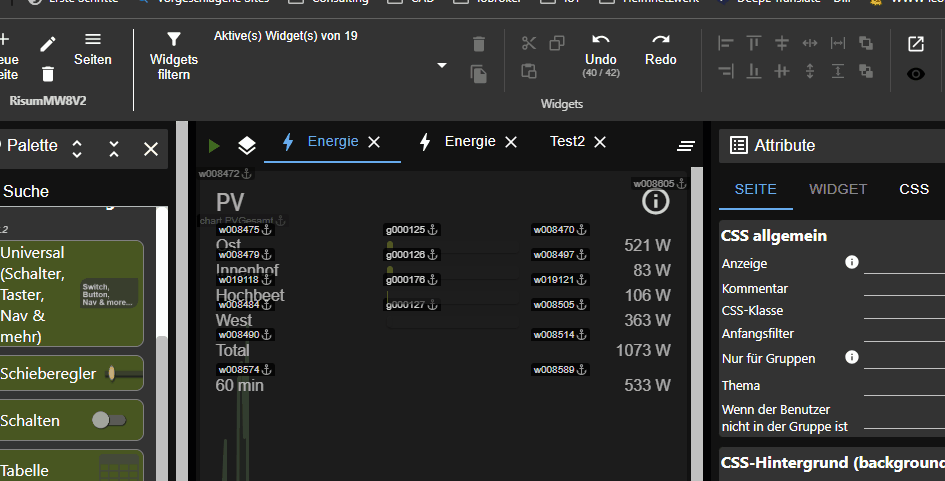This screenshot has width=945, height=481.
Task: Collapse all palette groups with fold arrows
Action: pyautogui.click(x=114, y=149)
